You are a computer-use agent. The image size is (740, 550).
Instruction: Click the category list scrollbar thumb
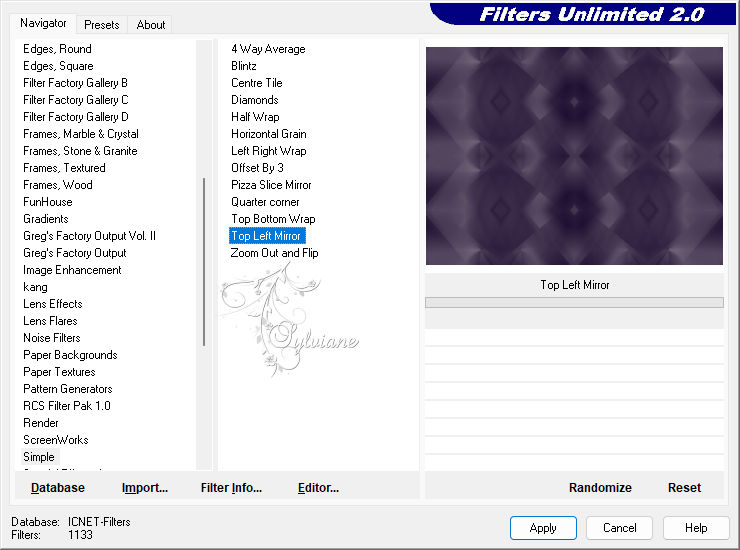[x=204, y=262]
